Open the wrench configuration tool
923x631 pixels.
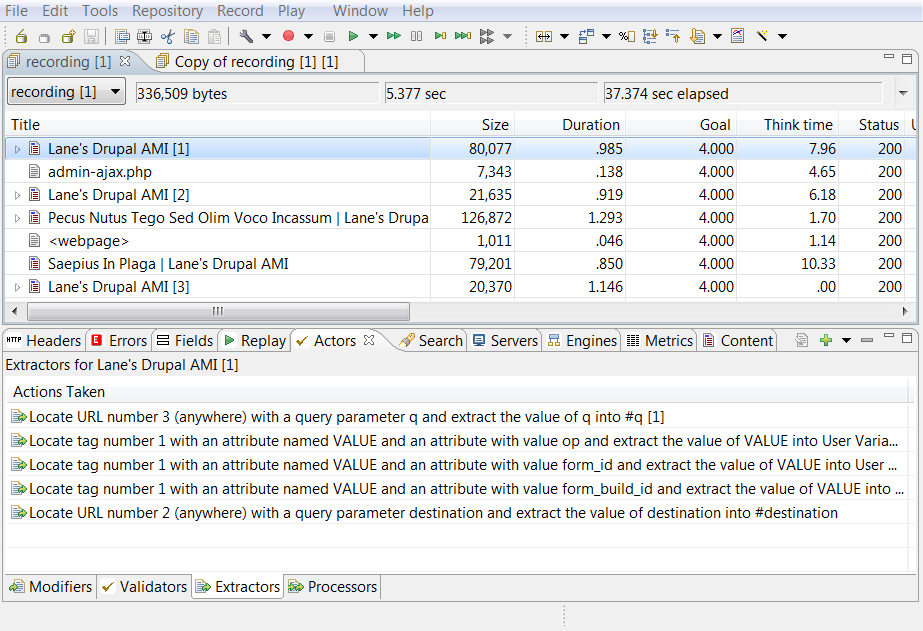pyautogui.click(x=246, y=36)
